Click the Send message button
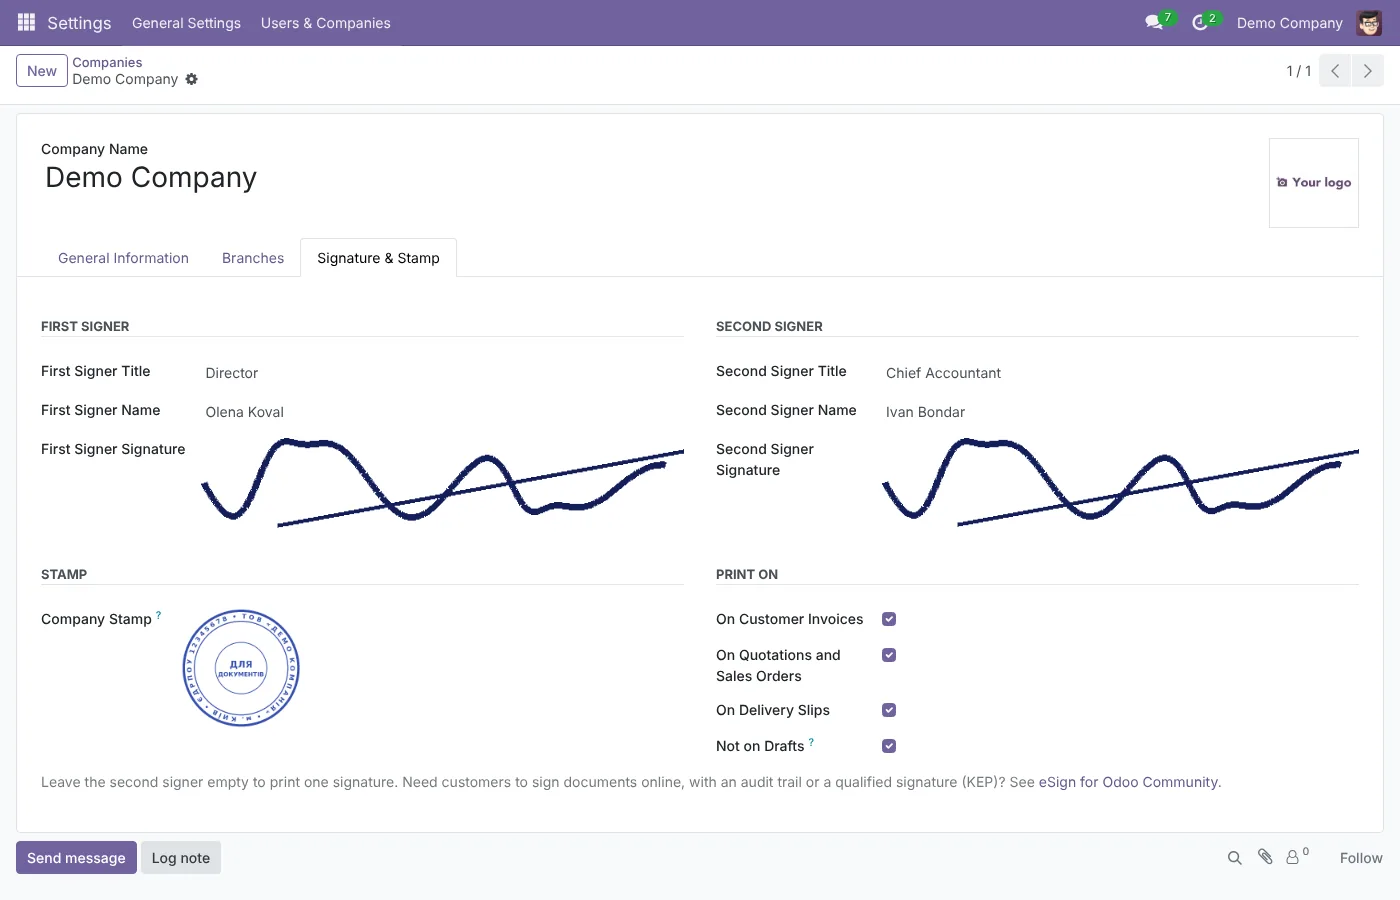This screenshot has width=1400, height=900. [x=76, y=858]
